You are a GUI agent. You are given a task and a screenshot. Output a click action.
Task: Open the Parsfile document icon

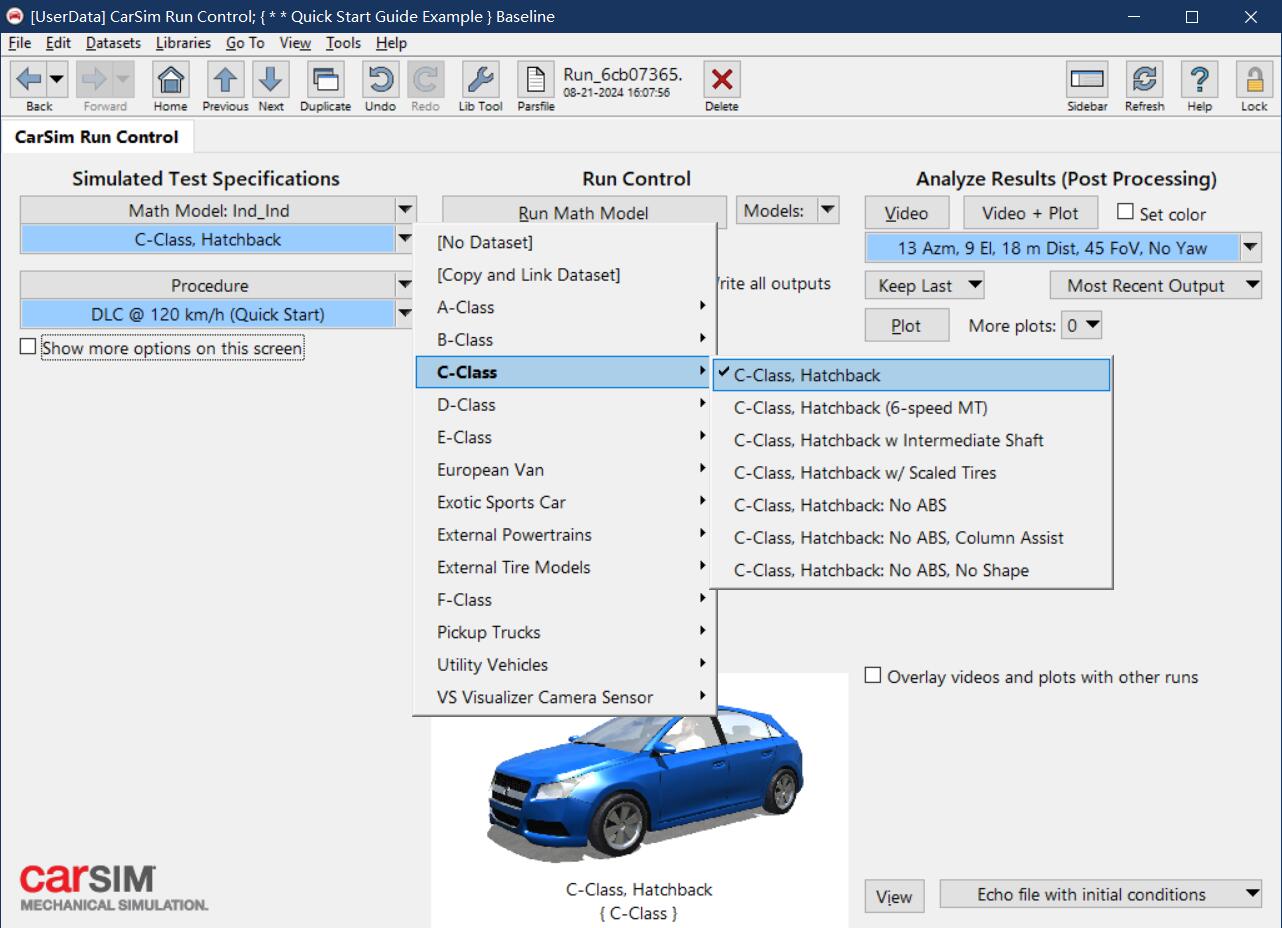click(536, 79)
